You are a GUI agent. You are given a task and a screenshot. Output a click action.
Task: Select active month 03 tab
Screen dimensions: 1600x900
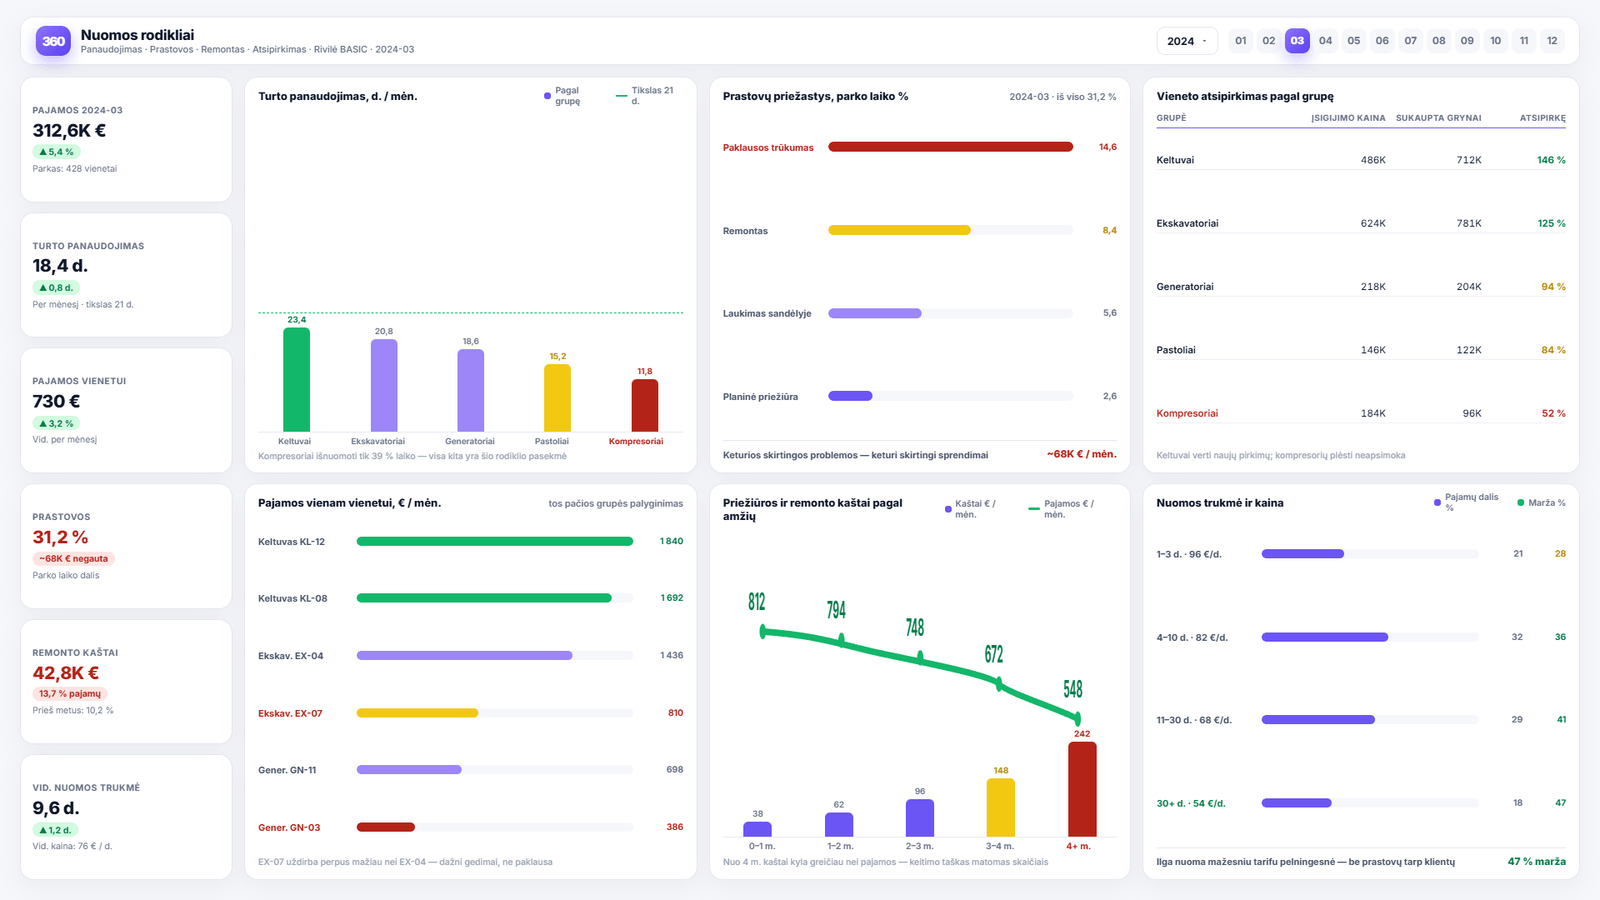click(x=1297, y=41)
